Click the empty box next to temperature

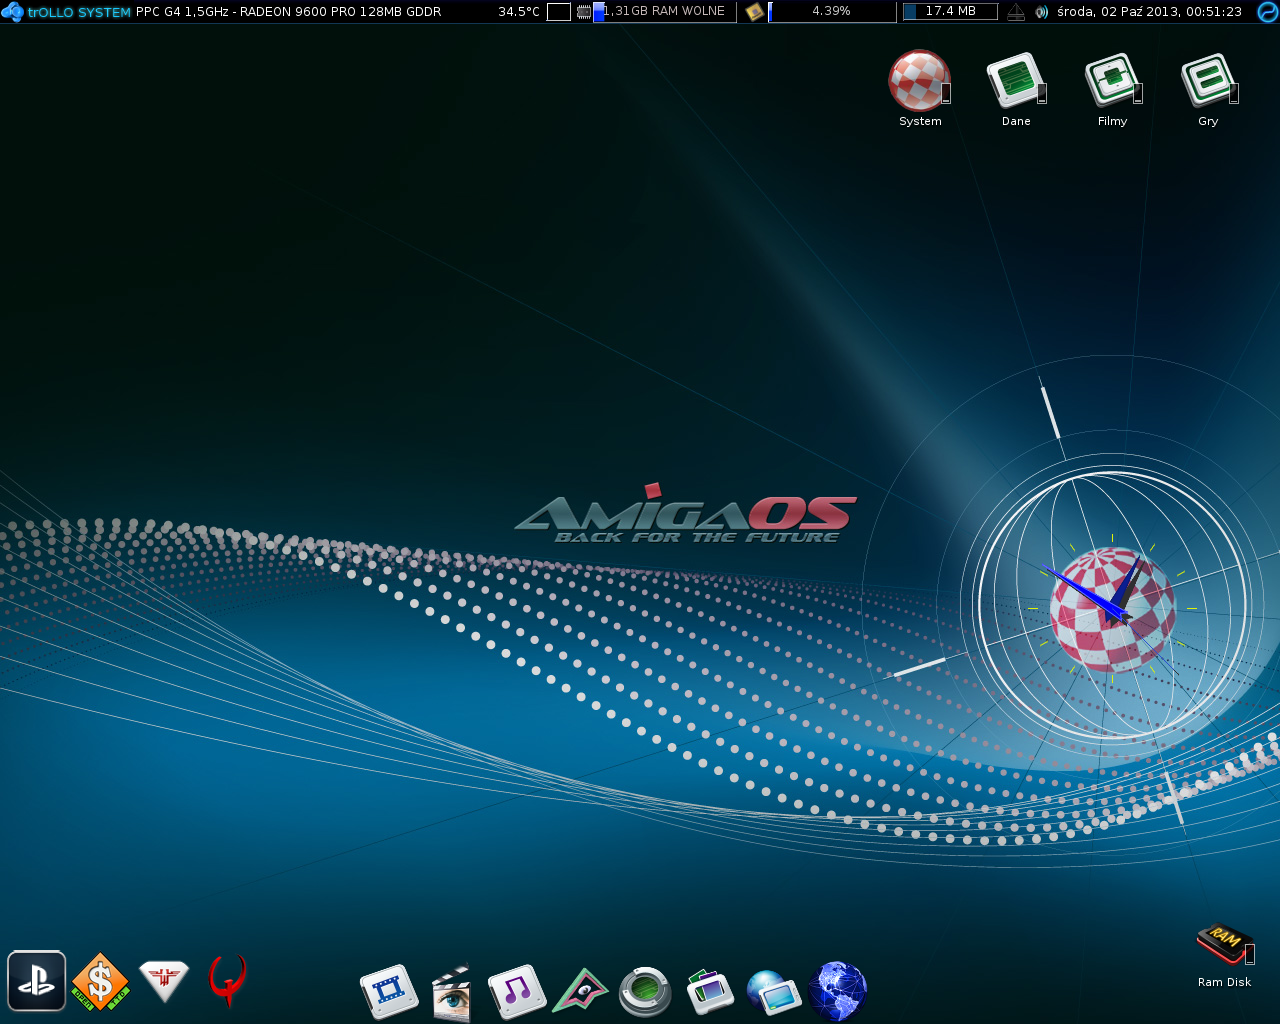559,12
